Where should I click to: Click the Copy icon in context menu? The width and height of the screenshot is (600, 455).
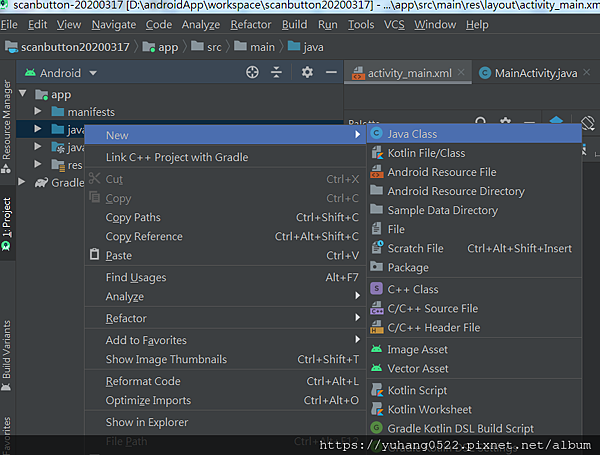click(x=95, y=197)
